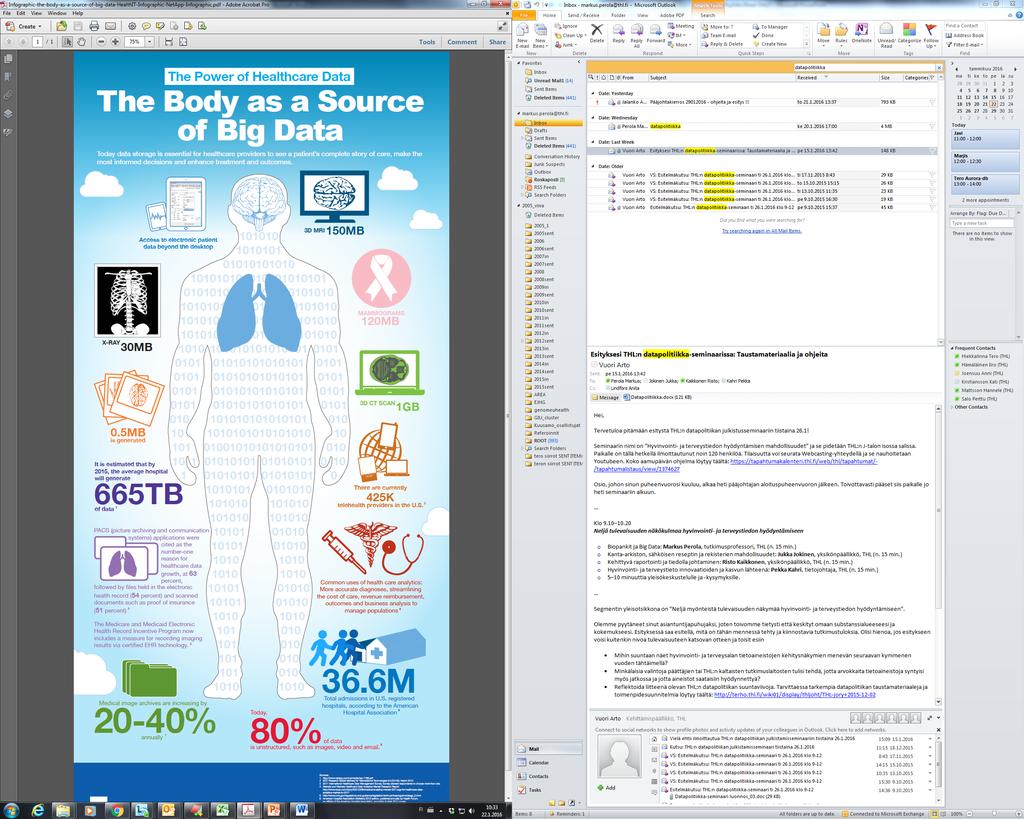Image resolution: width=1024 pixels, height=819 pixels.
Task: Open Outlook File tab
Action: [x=524, y=15]
